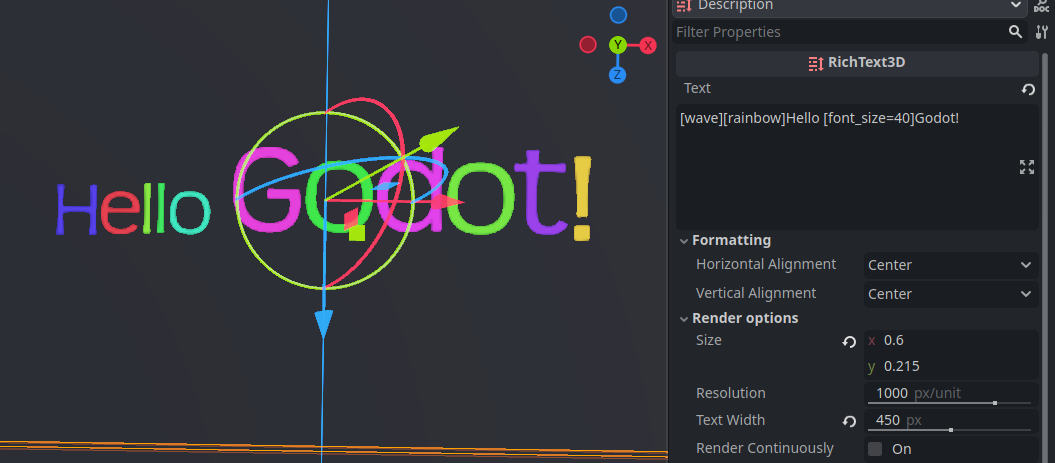Screen dimensions: 1055x463
Task: Click the Z axis on the view gizmo
Action: [x=618, y=75]
